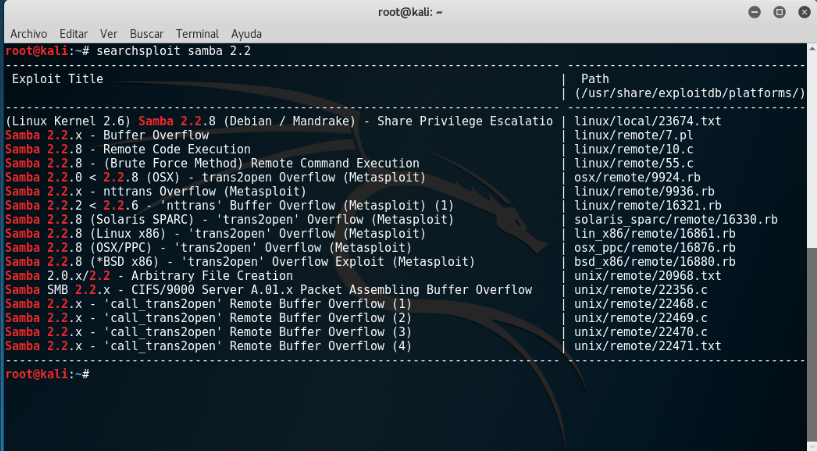Click '(Linux x86) - 'trans2open' Overflow' title

pyautogui.click(x=216, y=234)
